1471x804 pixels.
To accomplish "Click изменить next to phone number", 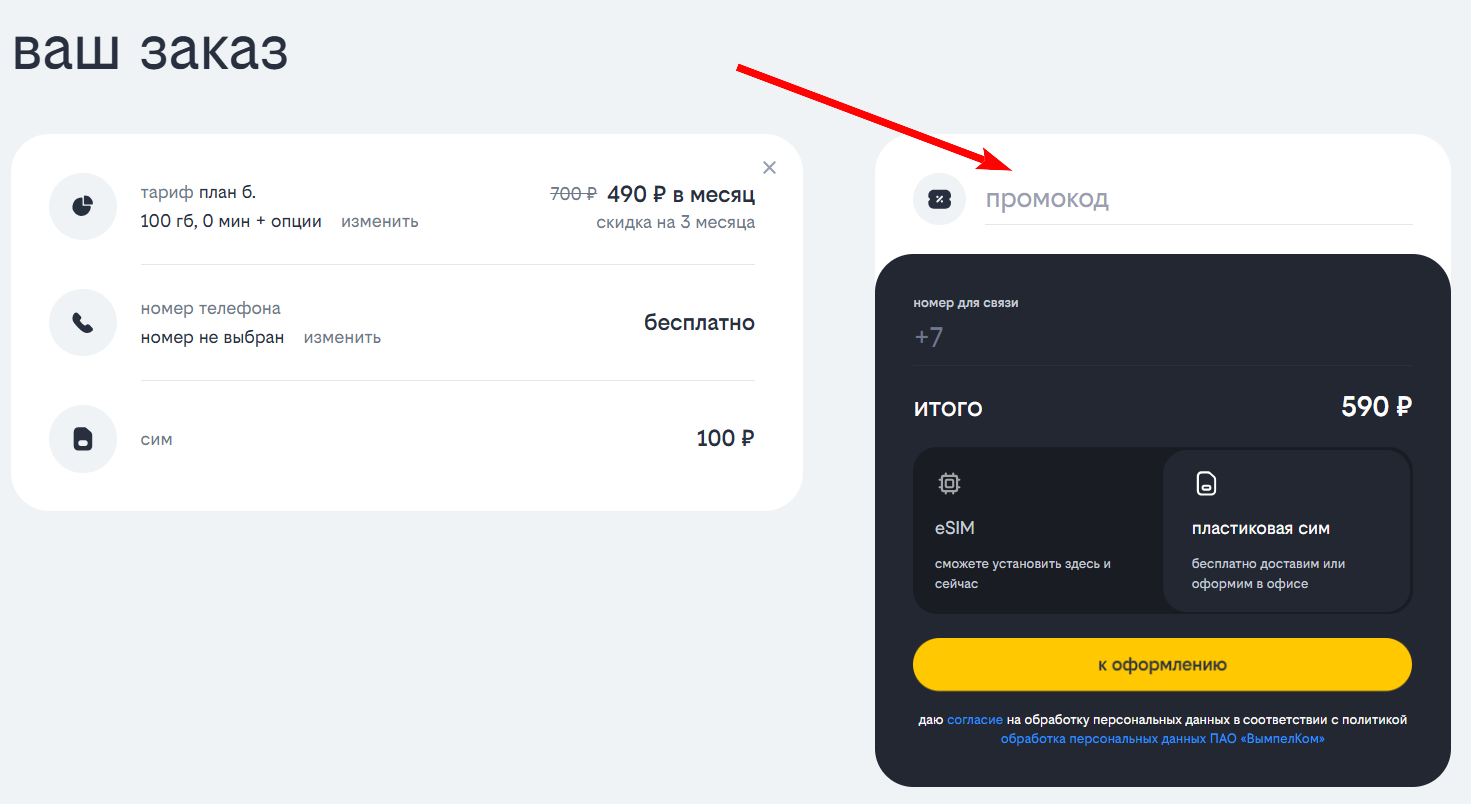I will (342, 337).
